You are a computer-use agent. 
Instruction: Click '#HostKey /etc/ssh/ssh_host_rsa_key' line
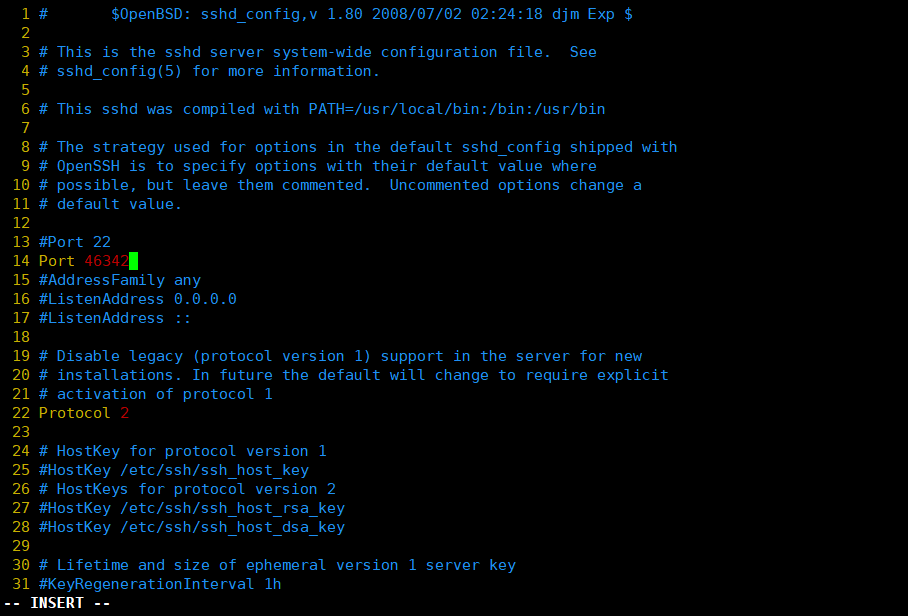coord(192,508)
